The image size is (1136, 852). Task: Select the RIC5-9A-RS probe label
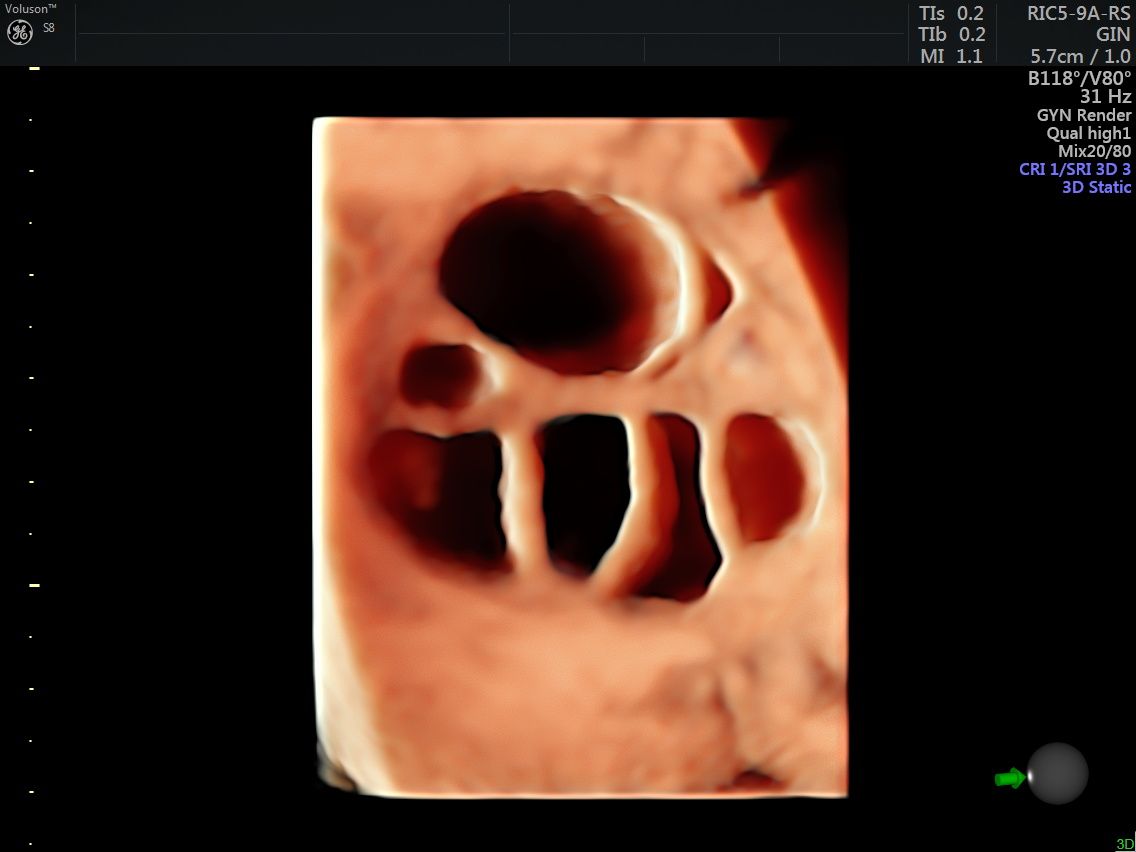click(1078, 14)
